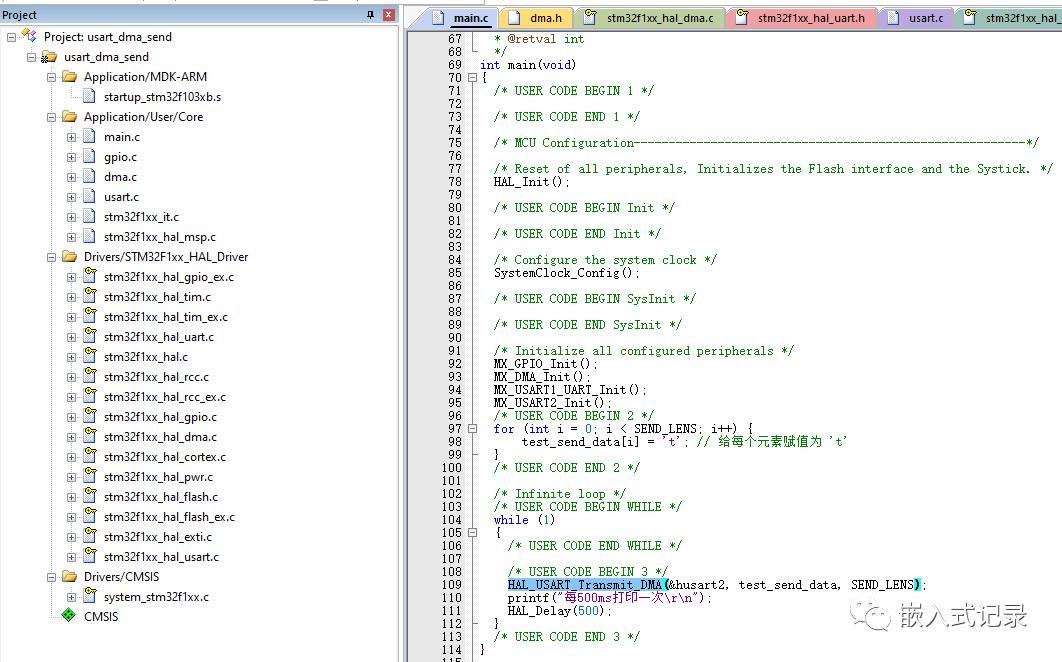Click the MX_DMA_Init() code line
This screenshot has width=1062, height=662.
542,377
